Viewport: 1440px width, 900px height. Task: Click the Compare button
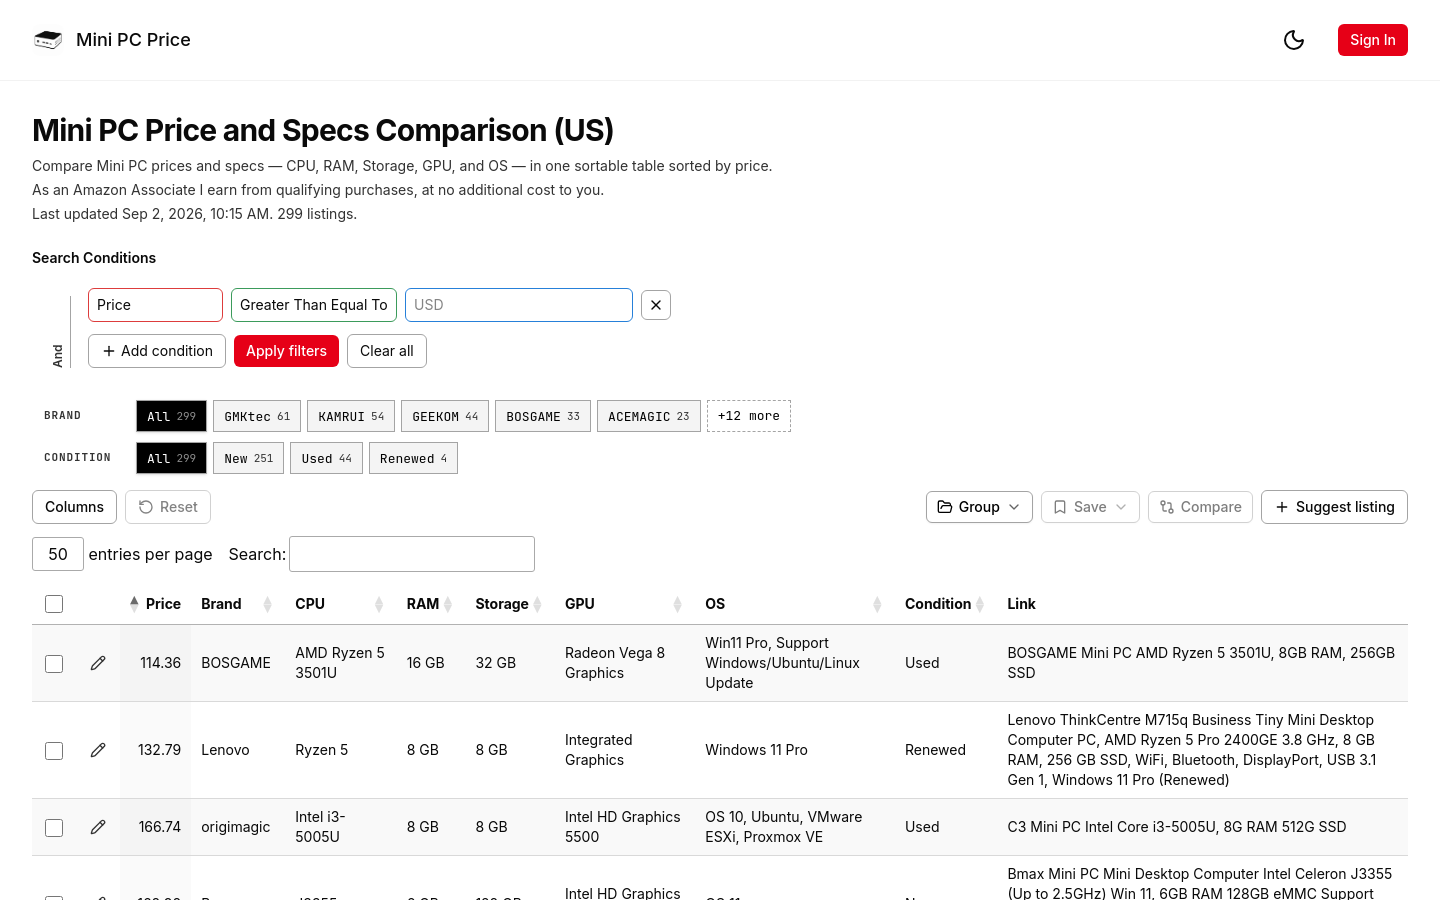(1200, 507)
